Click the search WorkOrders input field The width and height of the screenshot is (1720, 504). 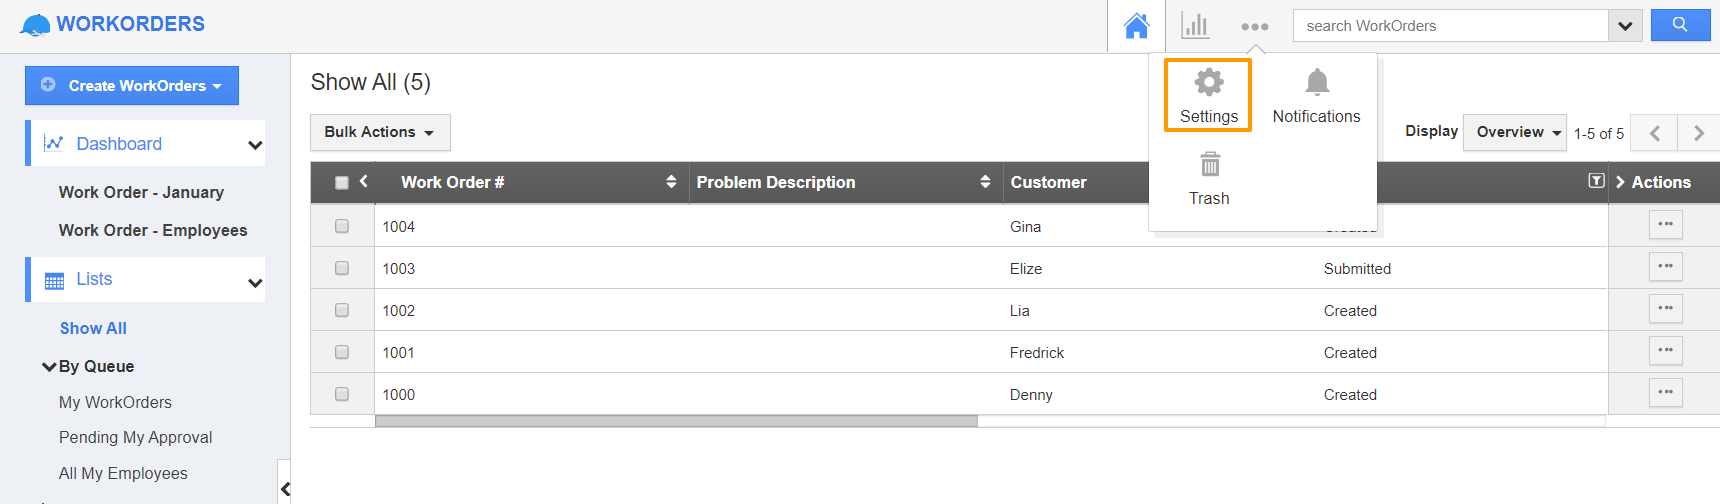coord(1450,26)
